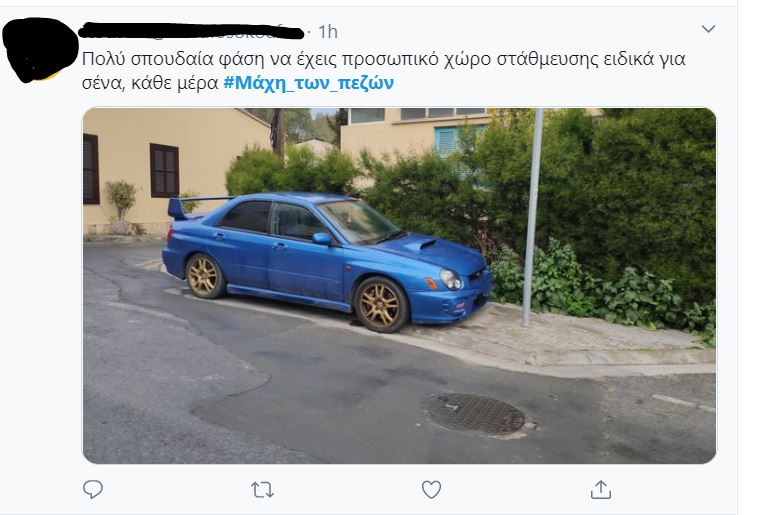Screen dimensions: 760x515
Task: Like the tweet with the heart icon
Action: (x=431, y=489)
